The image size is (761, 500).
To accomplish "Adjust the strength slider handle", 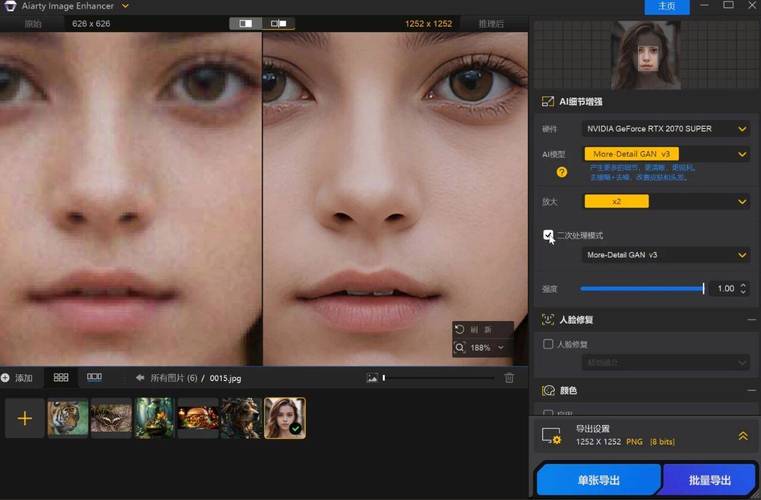I will coord(703,288).
